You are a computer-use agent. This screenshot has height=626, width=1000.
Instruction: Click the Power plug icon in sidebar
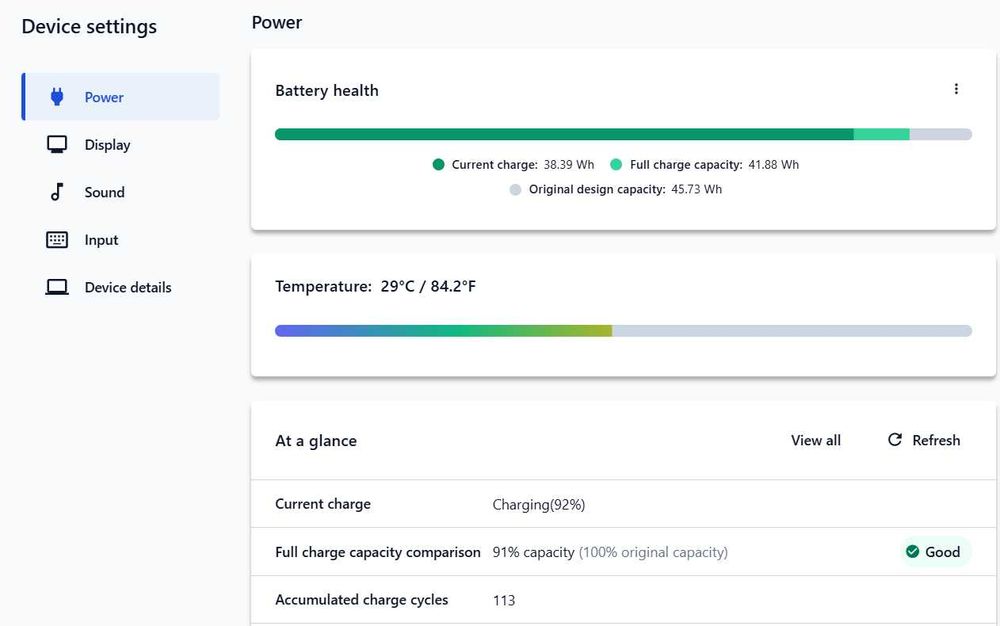pyautogui.click(x=57, y=97)
